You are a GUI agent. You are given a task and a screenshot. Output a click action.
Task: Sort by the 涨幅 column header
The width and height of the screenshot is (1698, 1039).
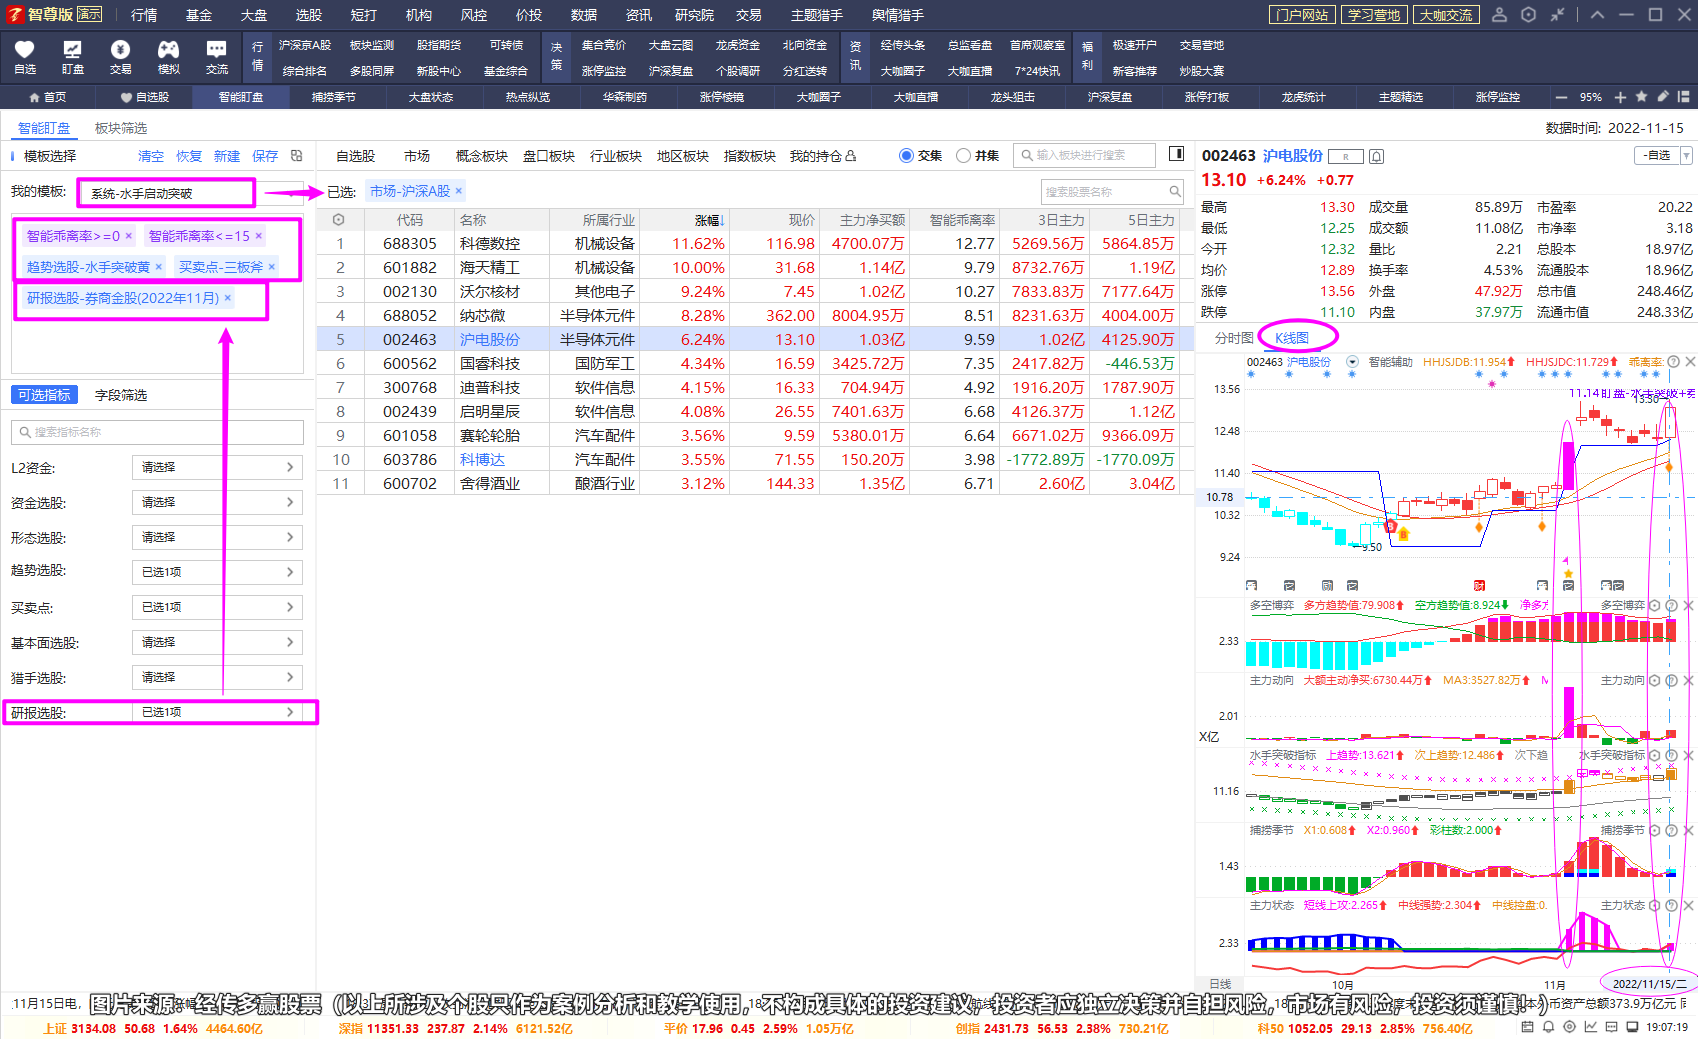click(x=709, y=220)
